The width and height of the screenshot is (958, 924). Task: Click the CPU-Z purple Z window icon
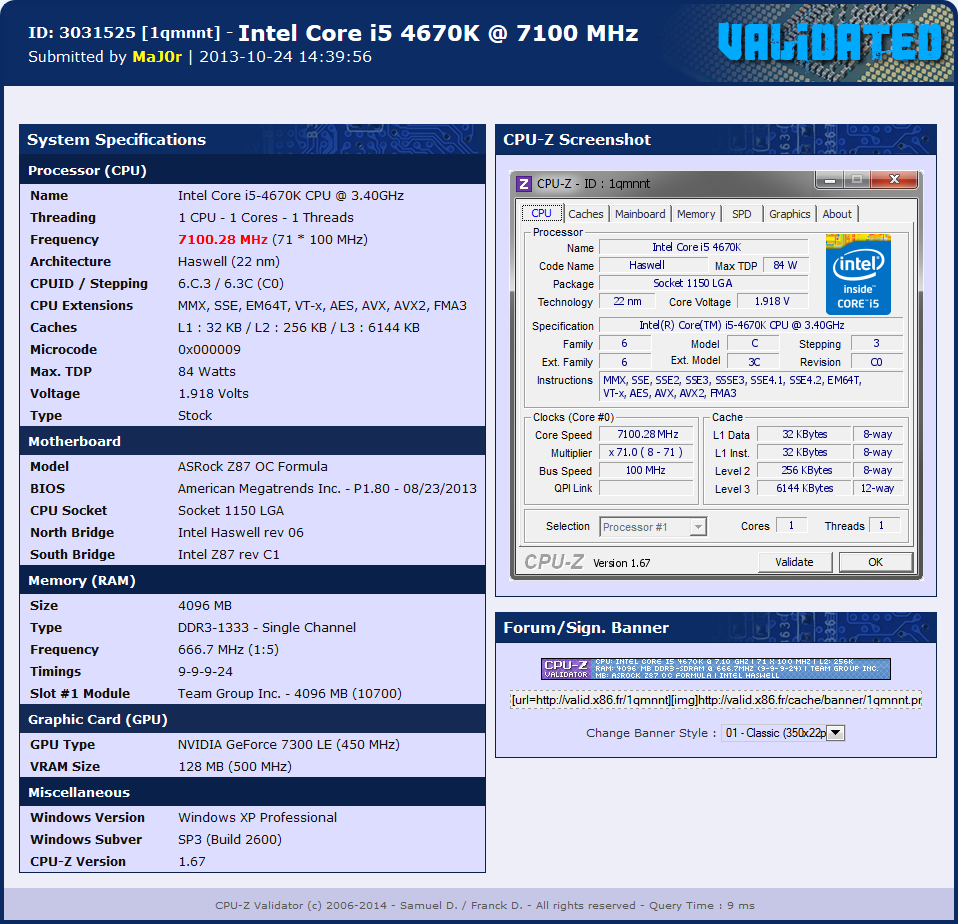click(524, 183)
